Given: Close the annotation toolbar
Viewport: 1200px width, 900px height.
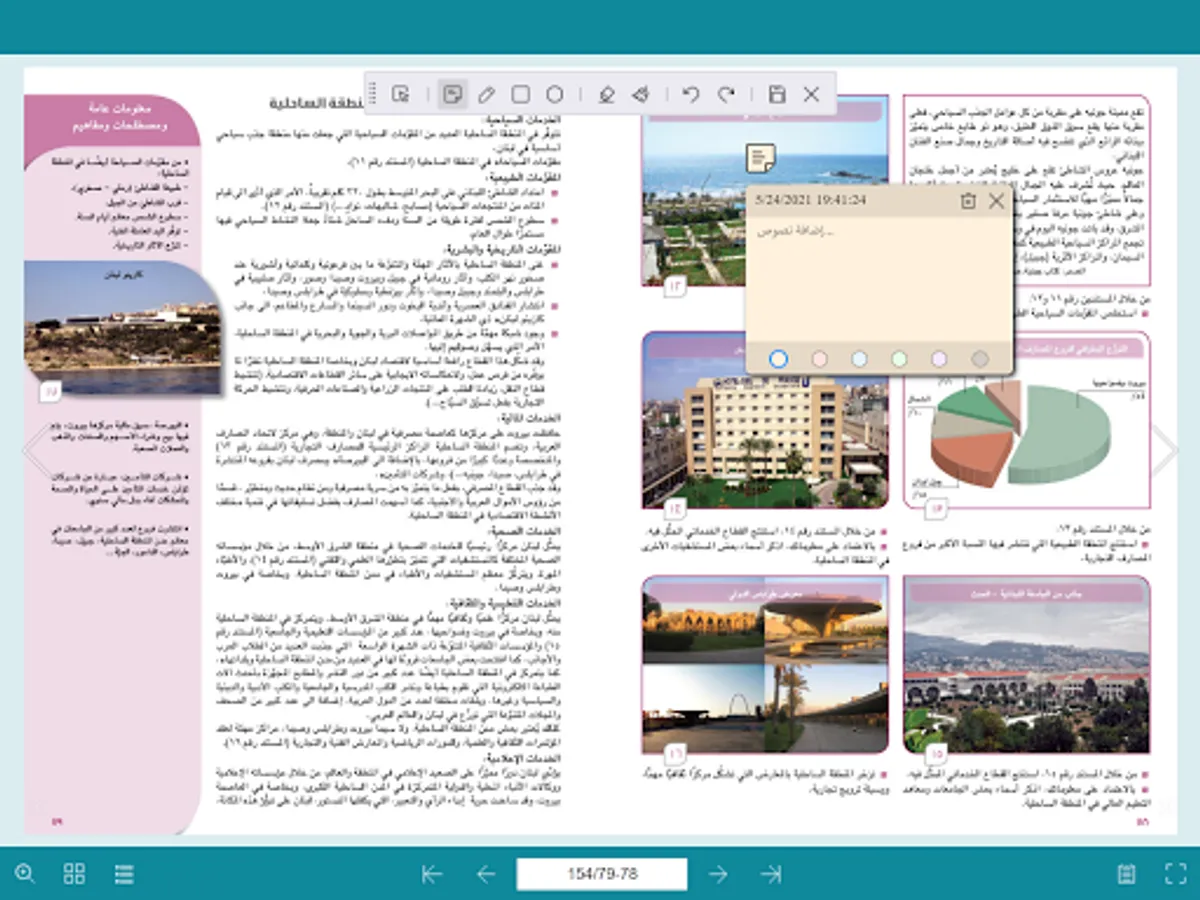Looking at the screenshot, I should 811,94.
